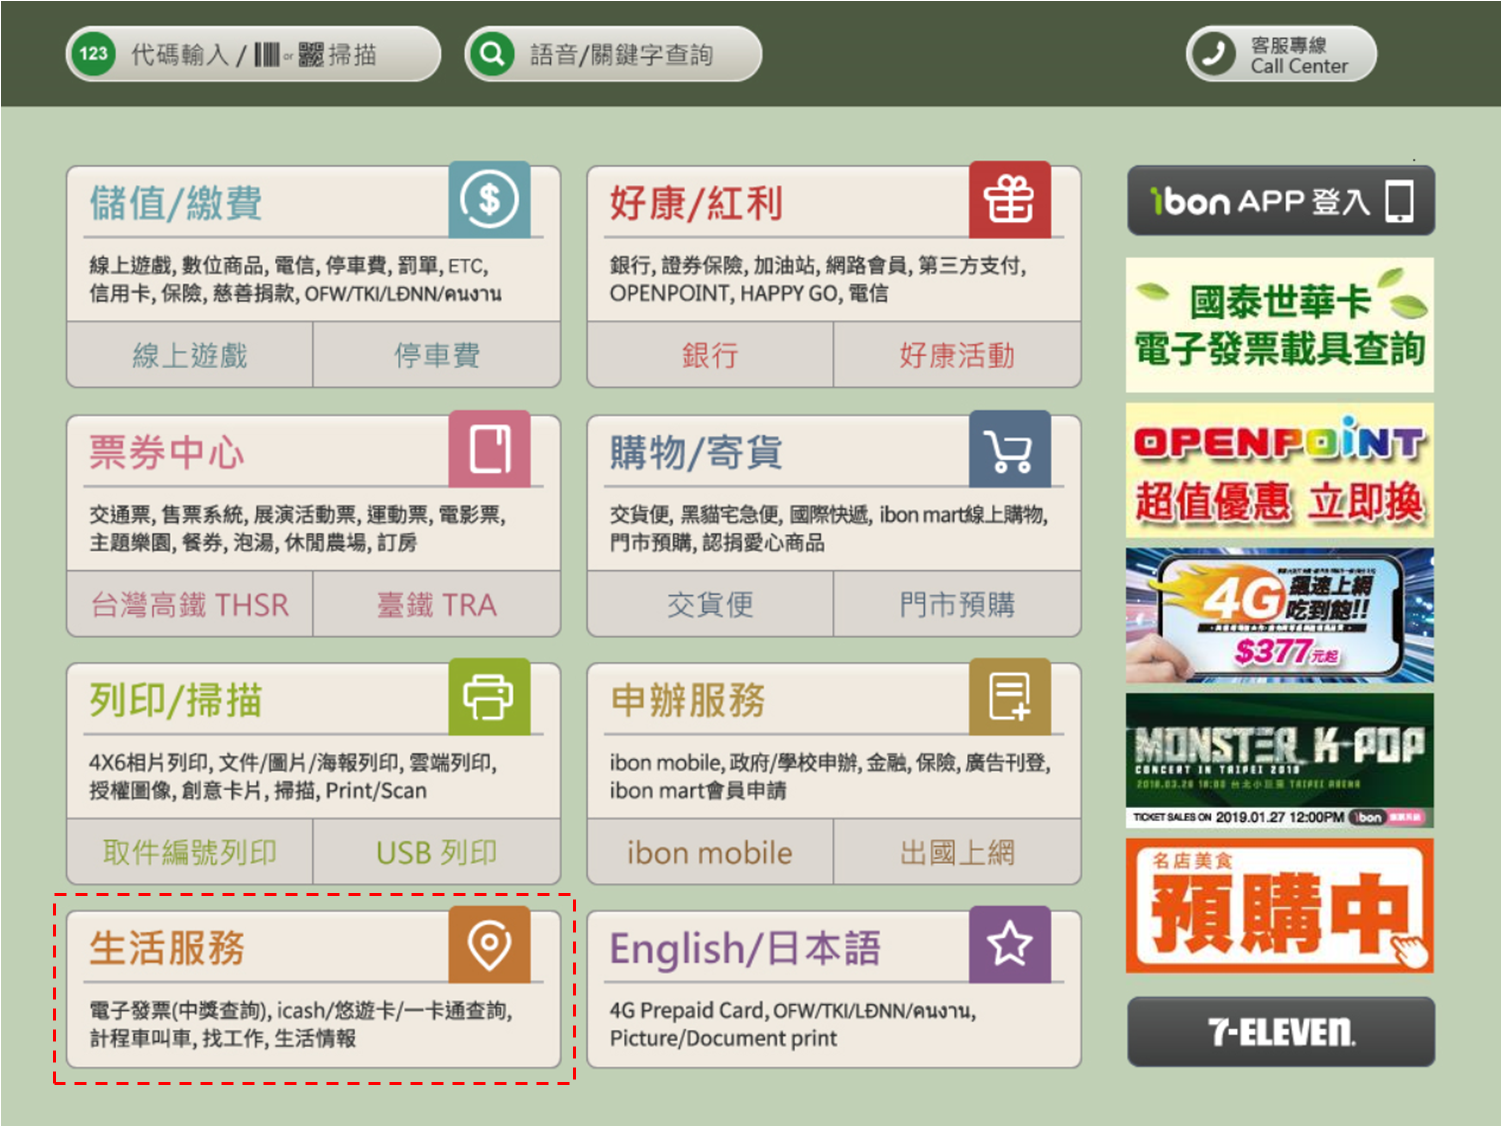This screenshot has height=1127, width=1502.
Task: Open the 代碼輸入 / 掃描 field
Action: click(253, 54)
